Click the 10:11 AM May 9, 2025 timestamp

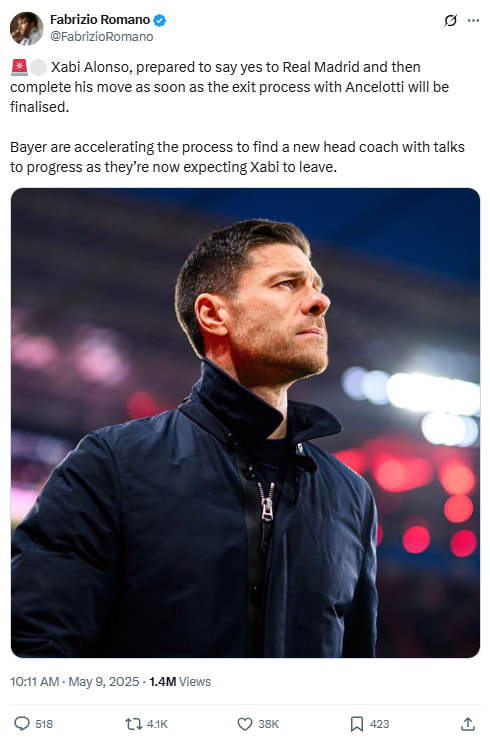click(x=74, y=682)
